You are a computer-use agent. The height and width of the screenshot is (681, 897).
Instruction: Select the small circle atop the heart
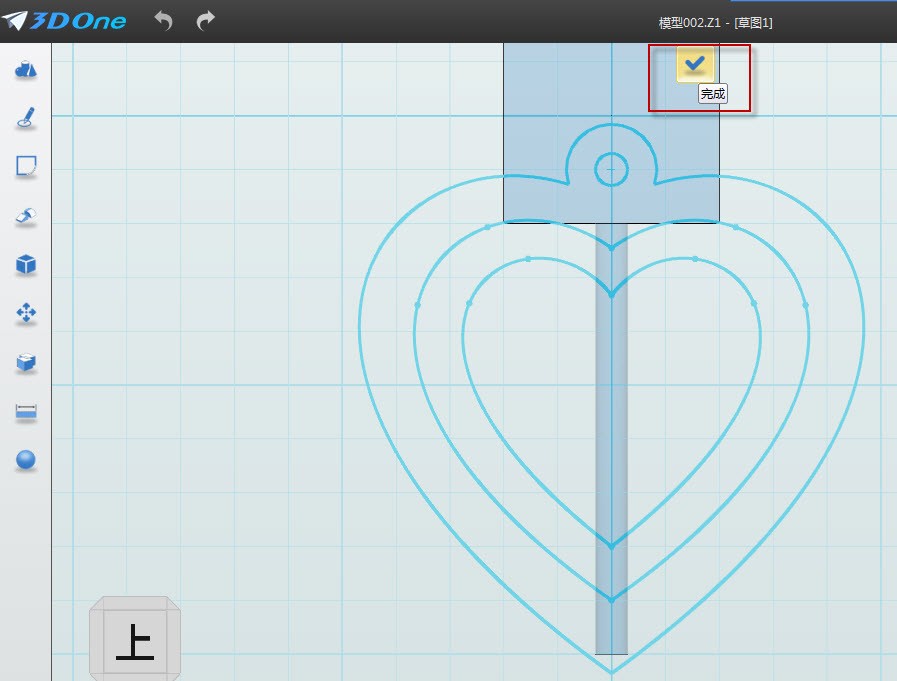pyautogui.click(x=611, y=169)
